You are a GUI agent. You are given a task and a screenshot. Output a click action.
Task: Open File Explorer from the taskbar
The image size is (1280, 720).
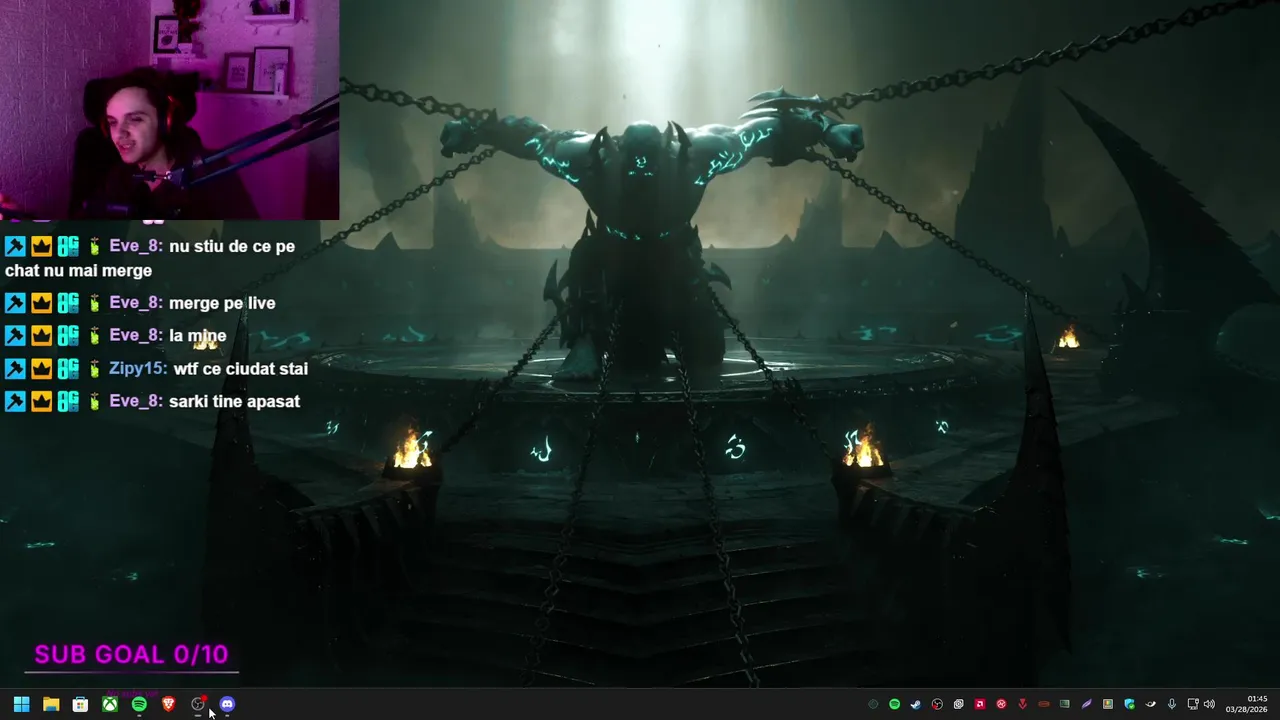click(x=51, y=704)
